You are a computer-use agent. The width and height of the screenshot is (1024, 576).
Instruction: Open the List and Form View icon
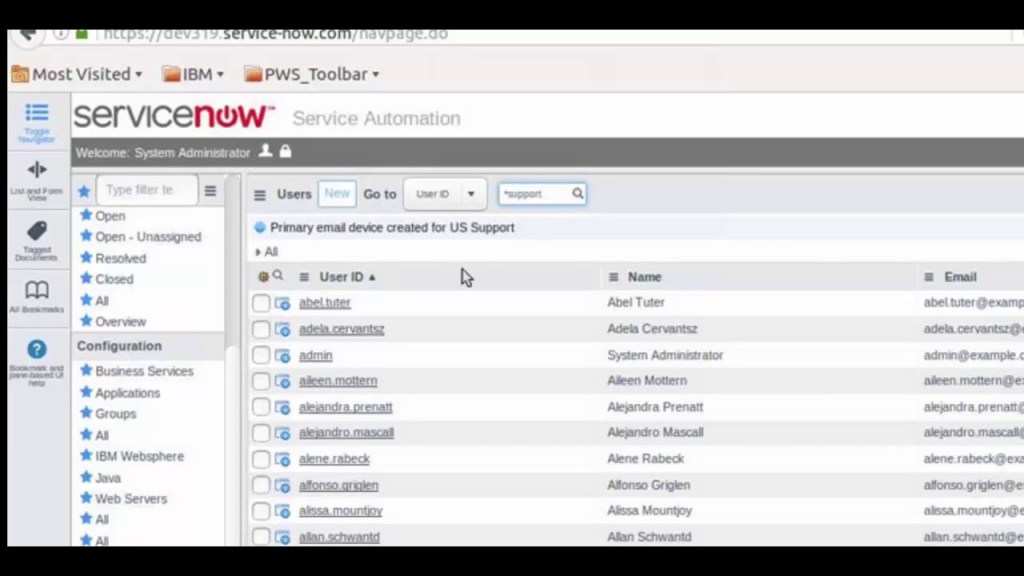pos(37,170)
